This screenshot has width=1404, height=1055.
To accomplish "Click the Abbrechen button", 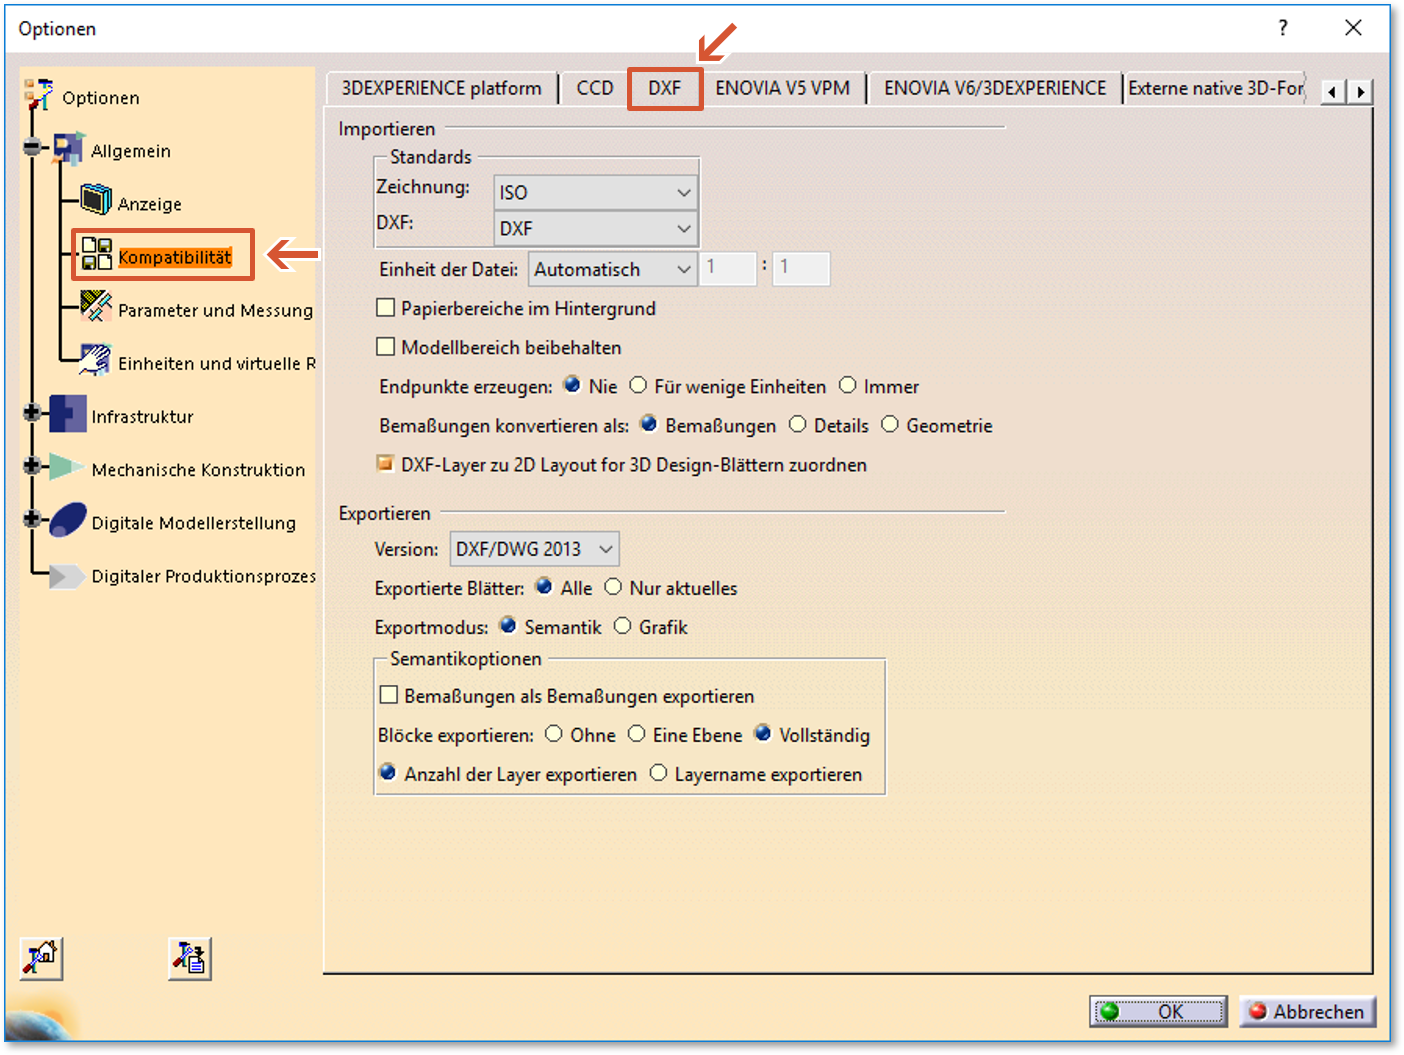I will (1307, 1012).
